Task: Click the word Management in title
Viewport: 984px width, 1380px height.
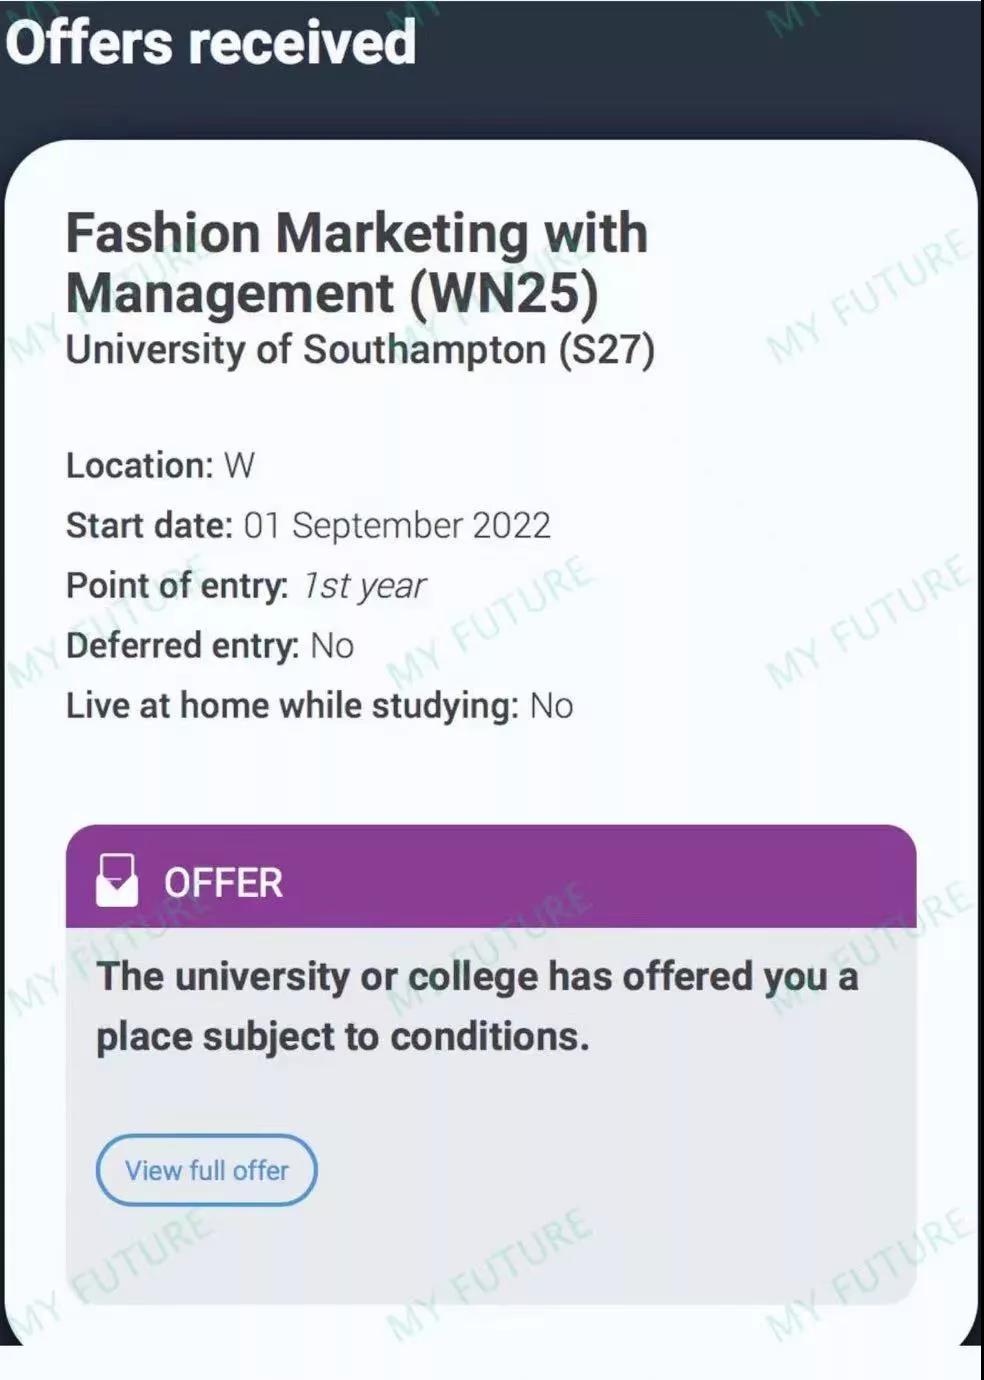Action: pos(230,293)
